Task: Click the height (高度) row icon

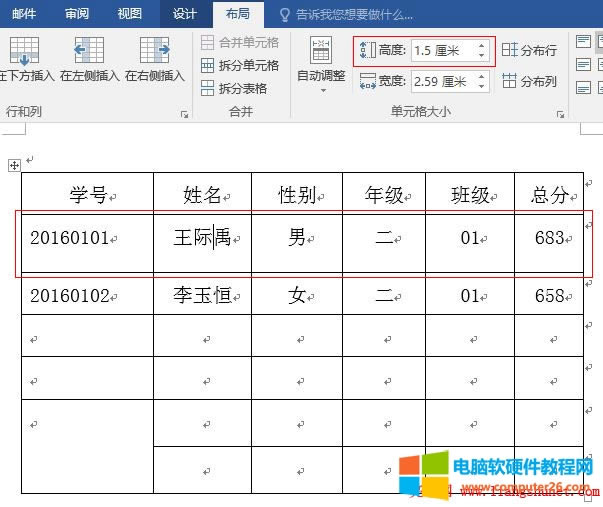Action: [x=367, y=50]
